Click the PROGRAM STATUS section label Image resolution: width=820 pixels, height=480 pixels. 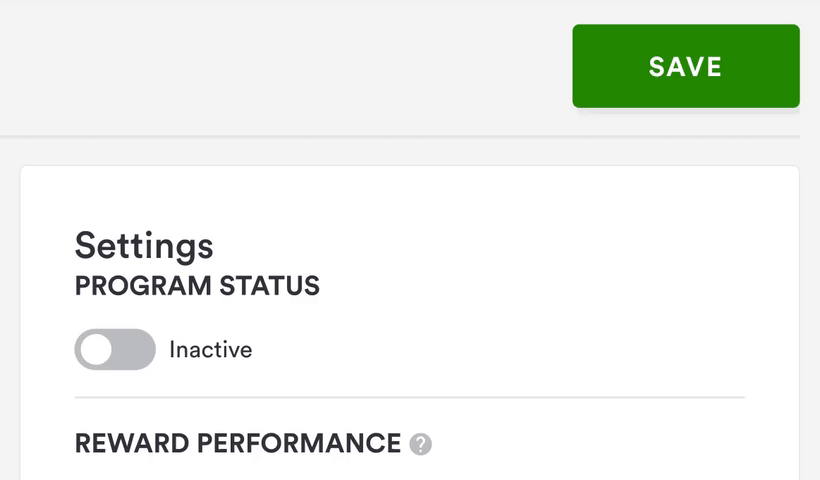(197, 286)
